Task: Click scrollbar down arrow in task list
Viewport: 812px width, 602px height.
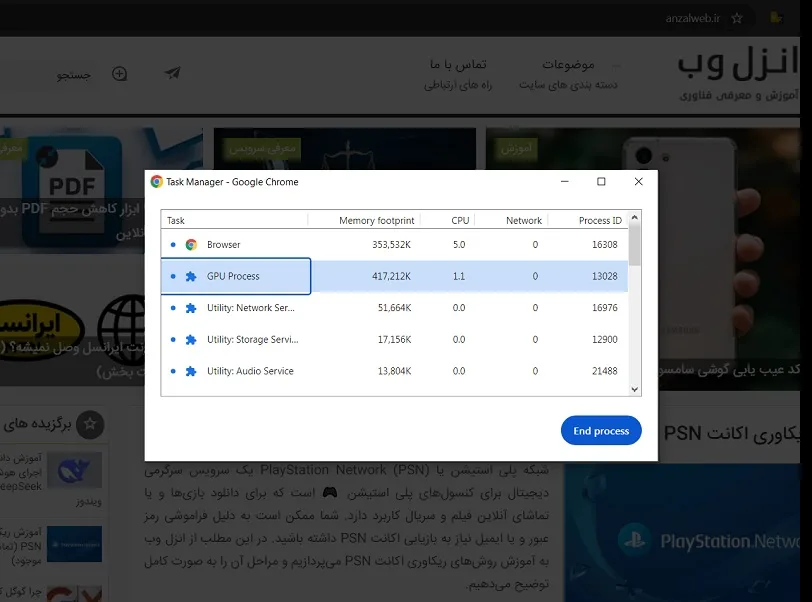Action: click(635, 390)
